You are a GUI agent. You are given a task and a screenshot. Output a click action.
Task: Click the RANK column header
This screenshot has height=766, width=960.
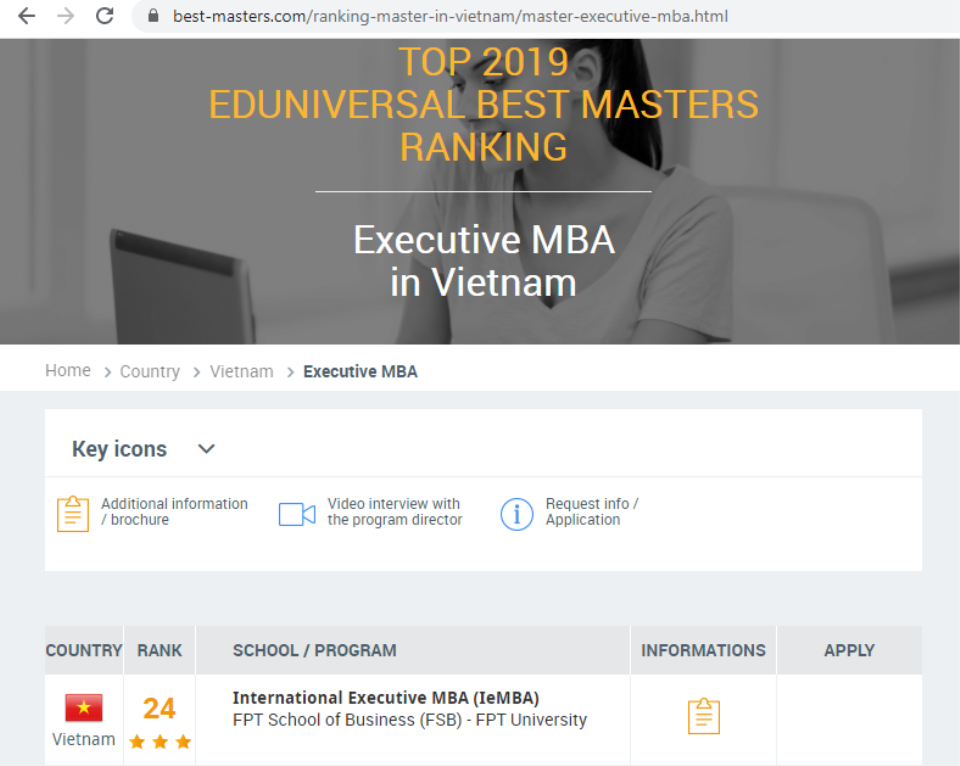point(159,650)
